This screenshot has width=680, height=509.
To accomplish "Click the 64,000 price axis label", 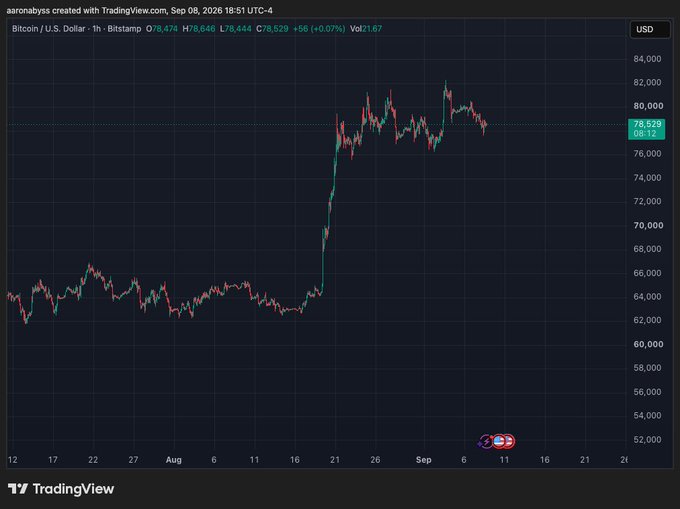I will (x=647, y=297).
